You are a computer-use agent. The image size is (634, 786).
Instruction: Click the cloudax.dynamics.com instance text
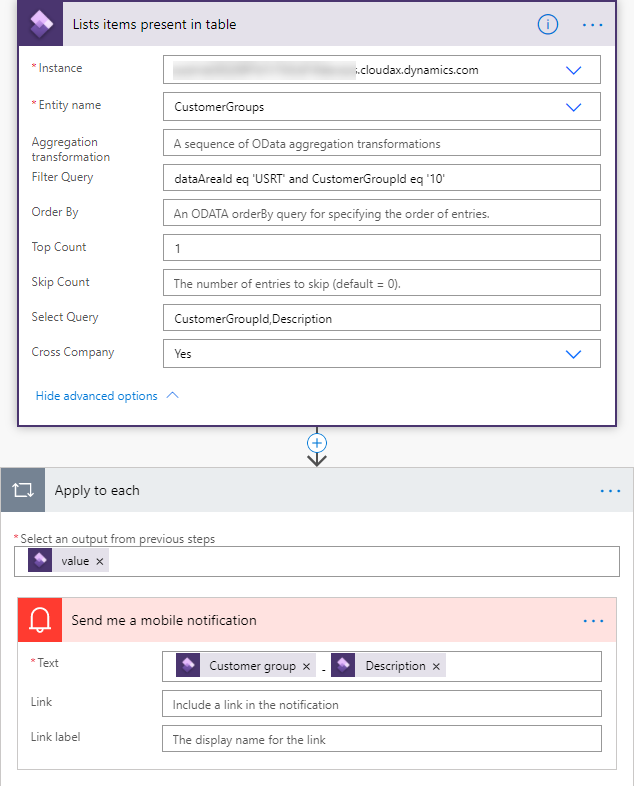pyautogui.click(x=419, y=70)
